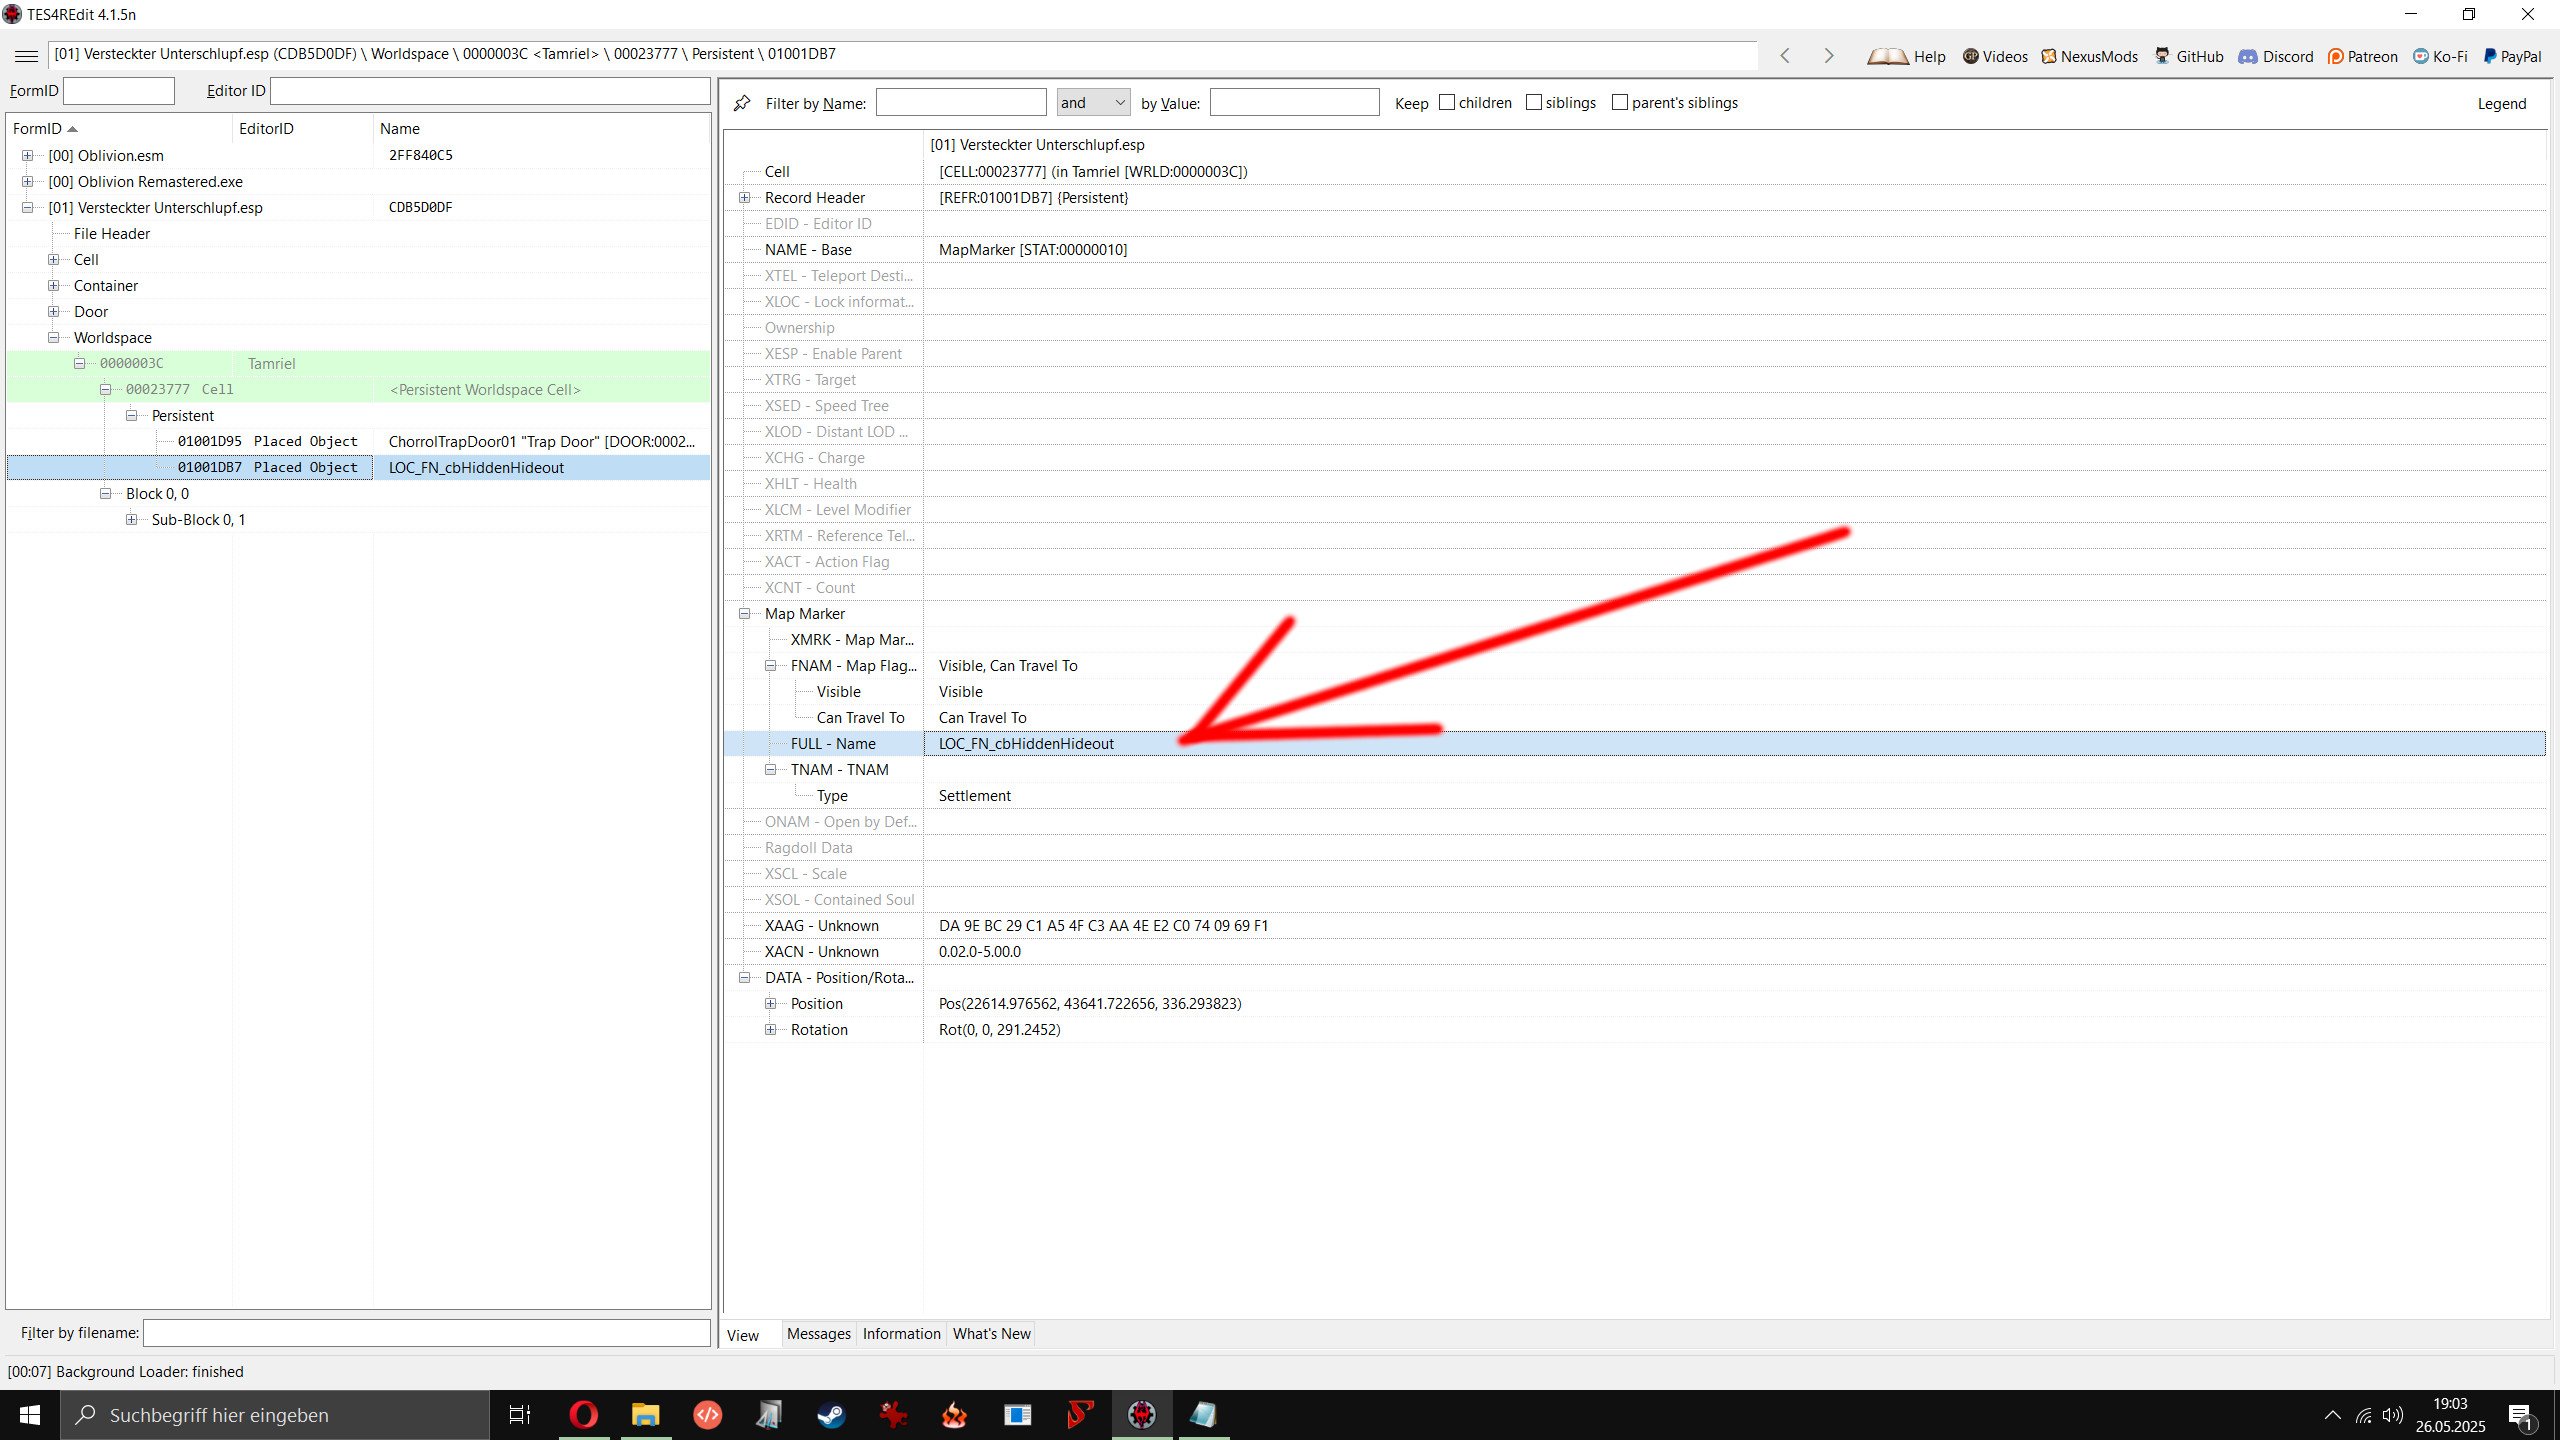This screenshot has height=1440, width=2560.
Task: Collapse the Map Marker section
Action: pos(745,614)
